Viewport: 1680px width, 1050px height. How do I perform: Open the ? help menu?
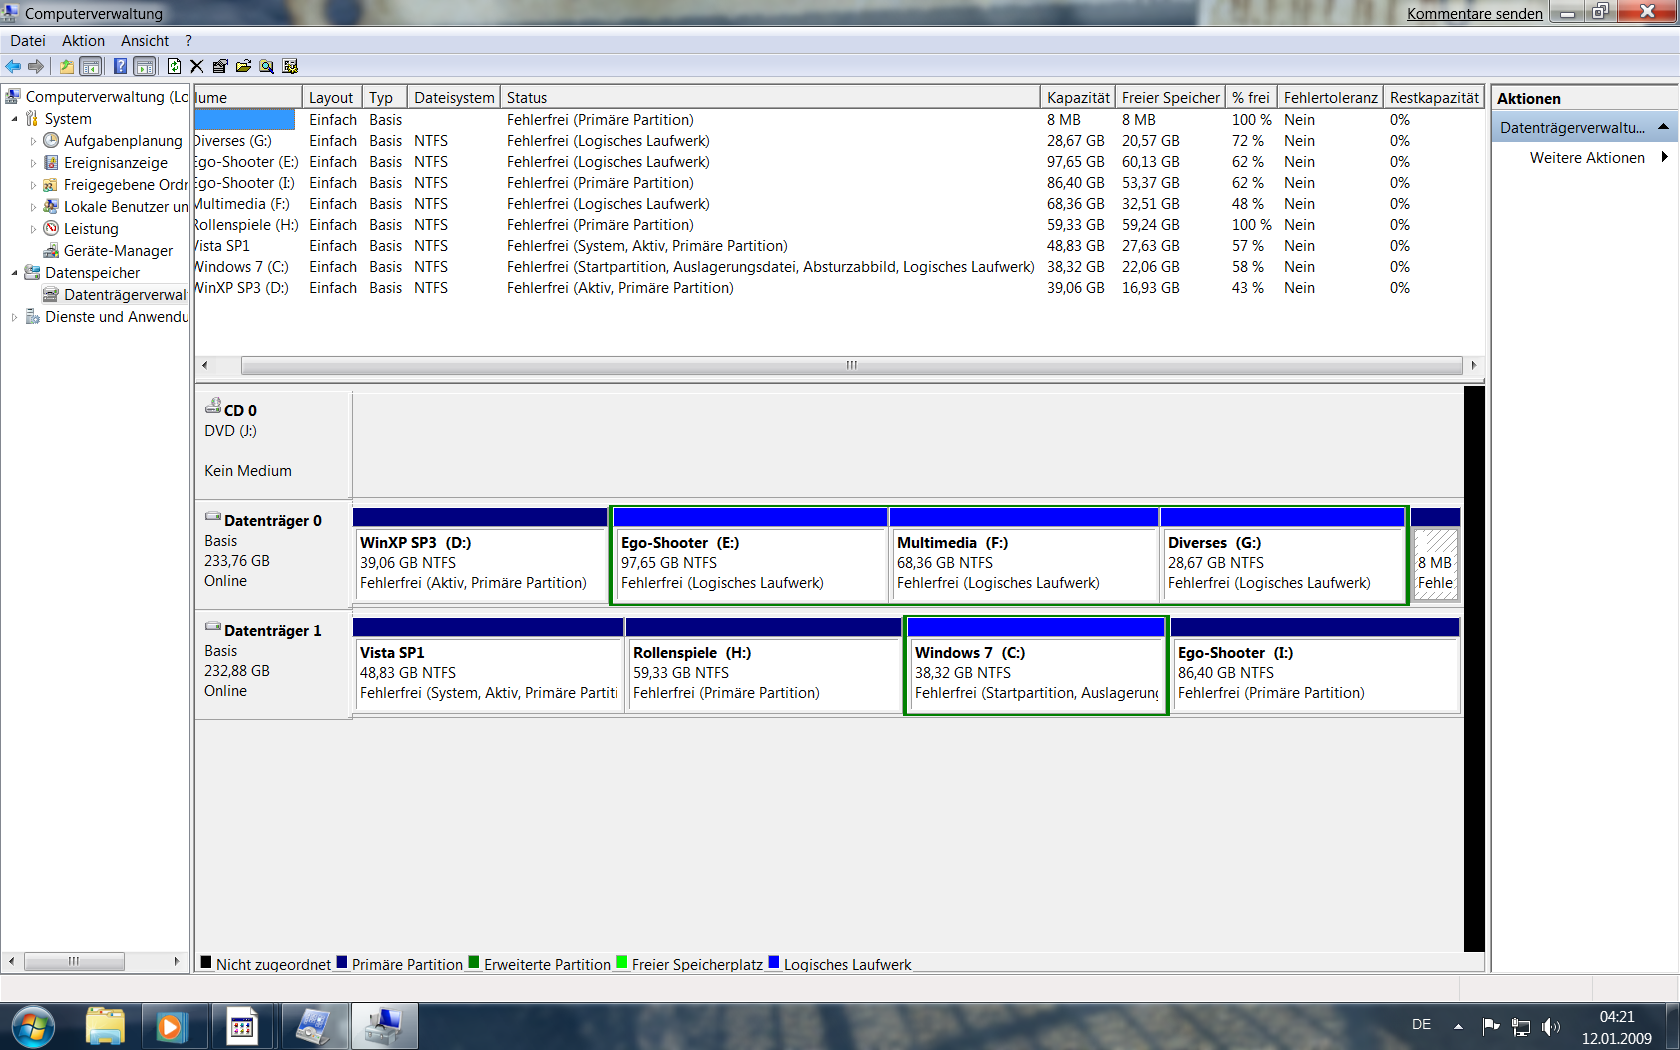[188, 41]
